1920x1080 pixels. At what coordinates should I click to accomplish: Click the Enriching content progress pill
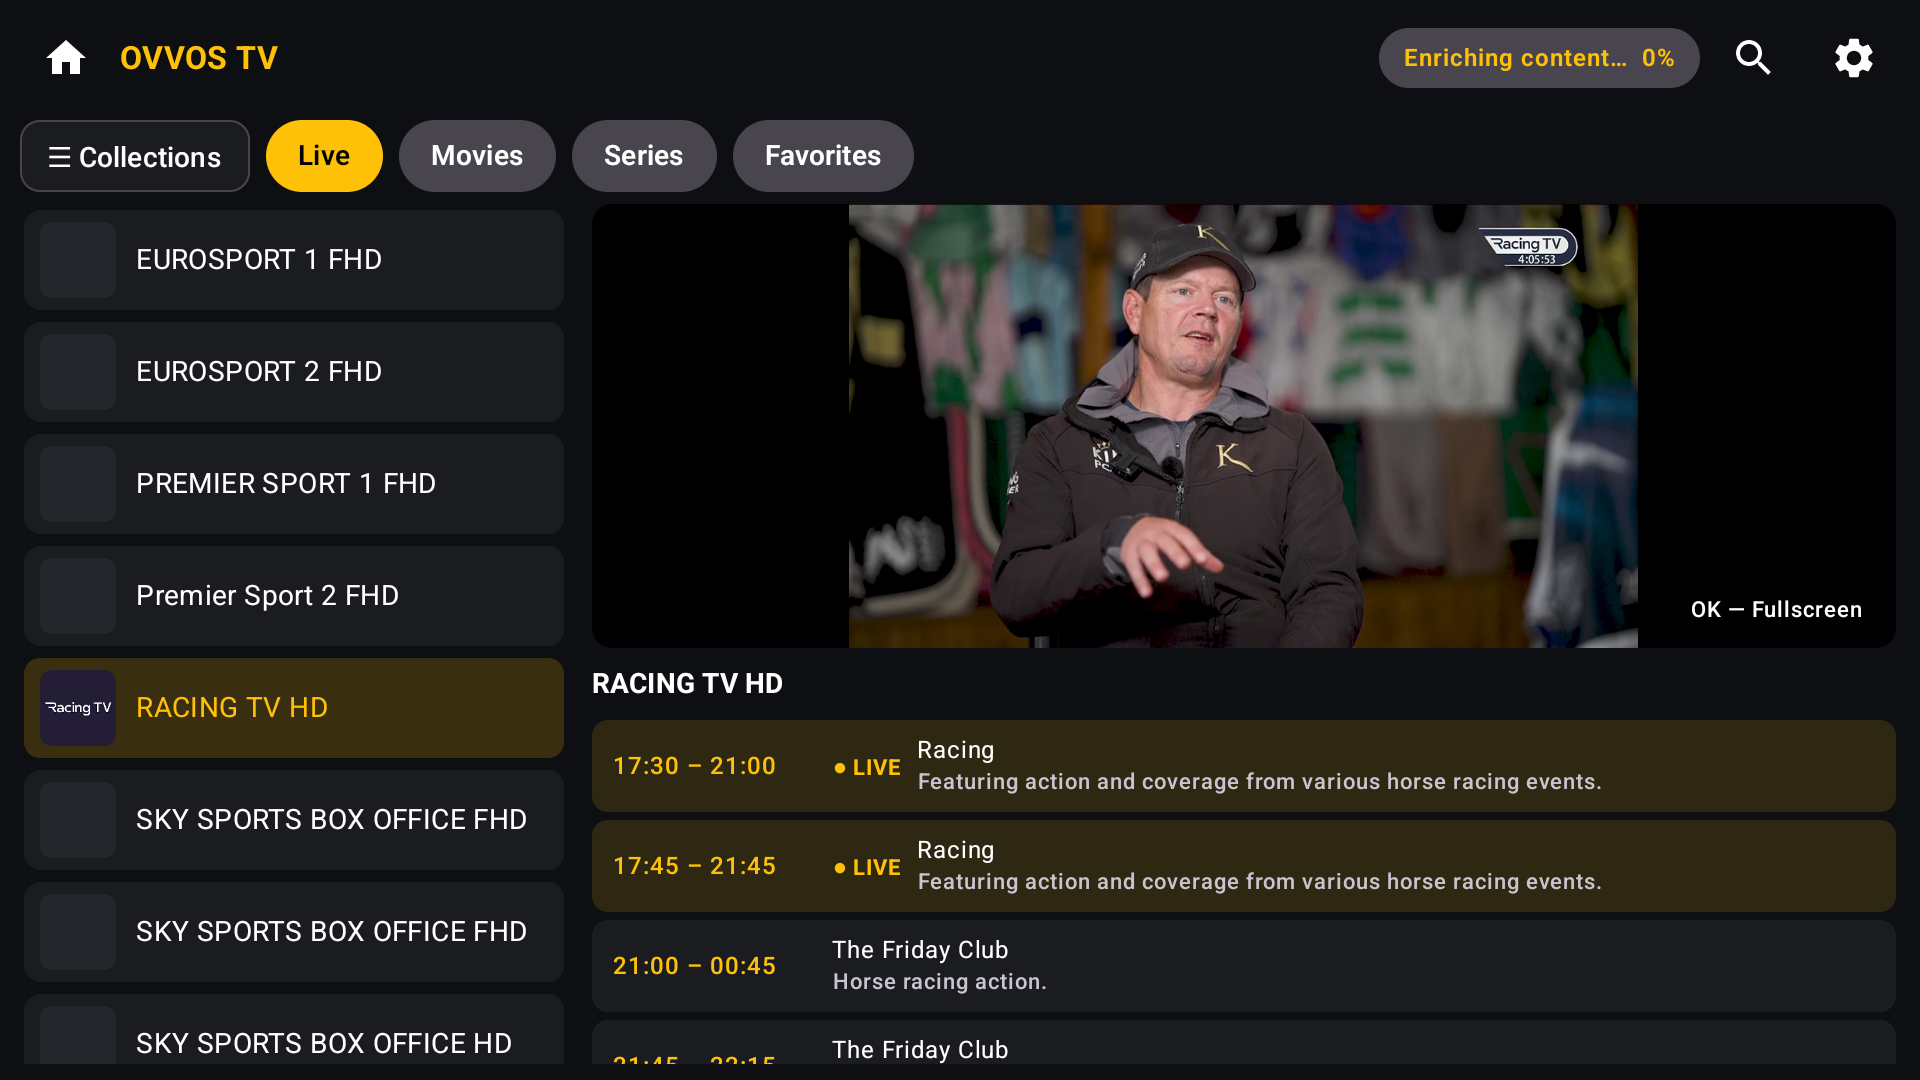(x=1539, y=58)
